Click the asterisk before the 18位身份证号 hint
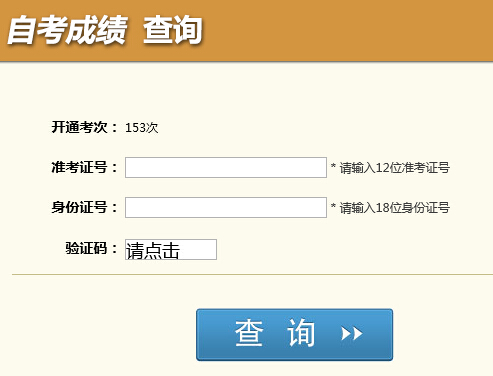This screenshot has height=376, width=493. click(333, 206)
